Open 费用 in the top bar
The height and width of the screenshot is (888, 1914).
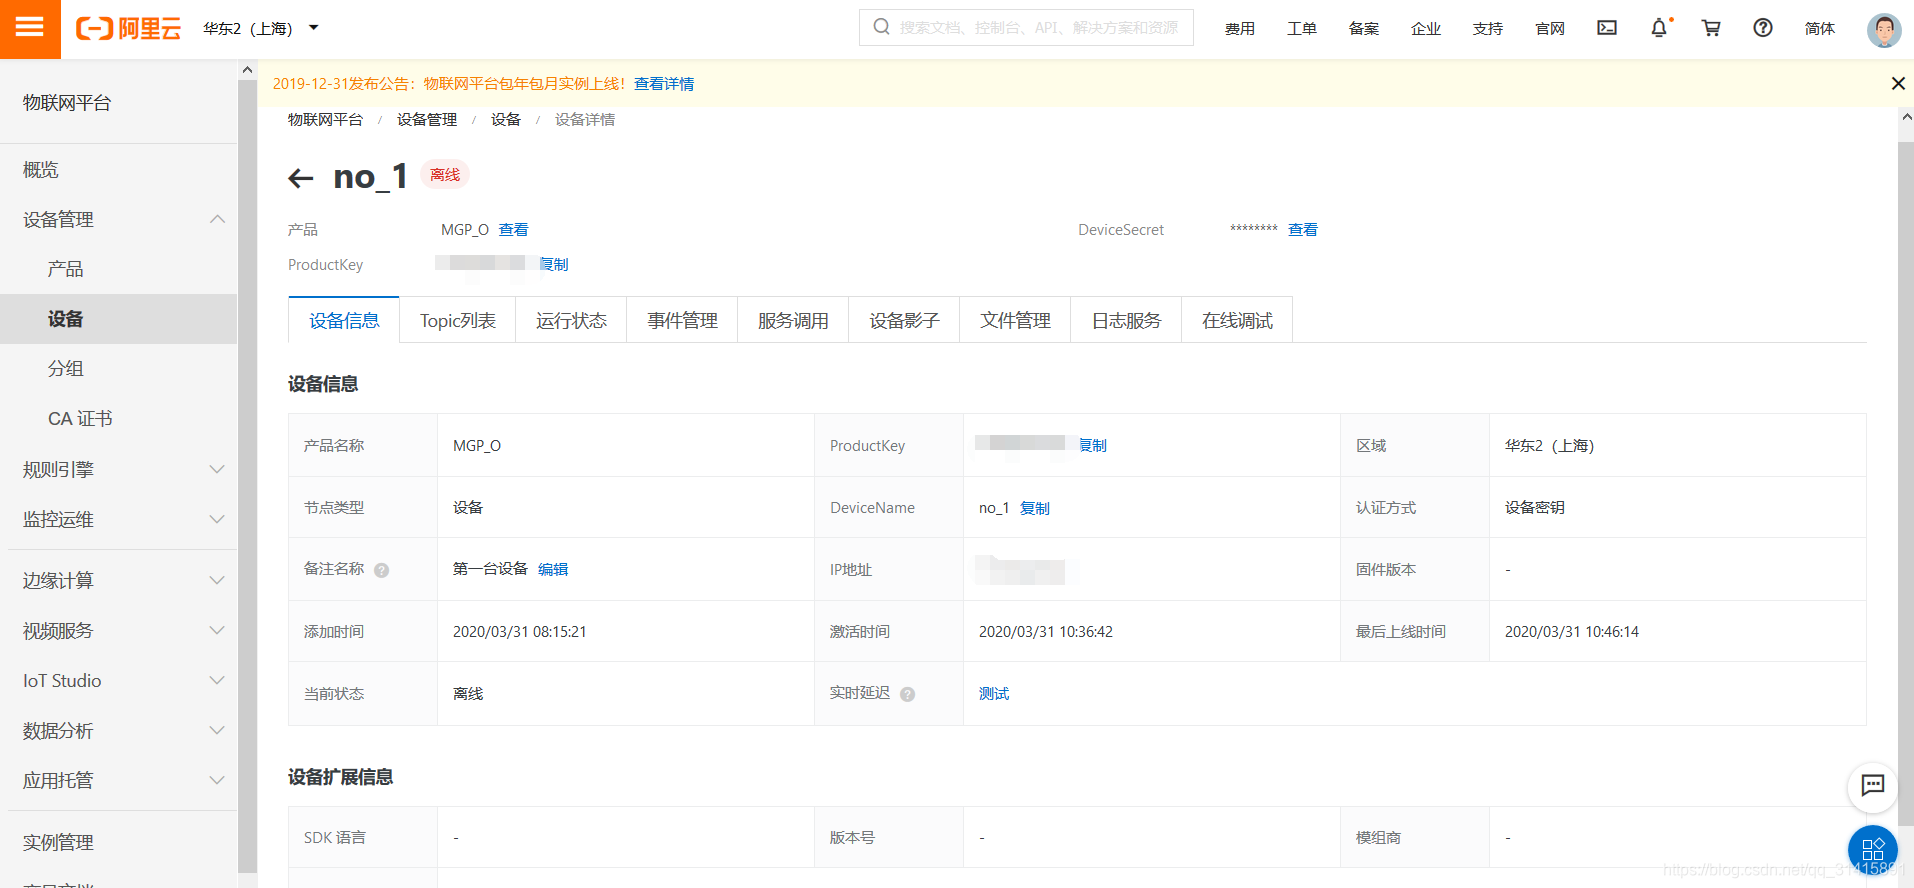[x=1240, y=28]
